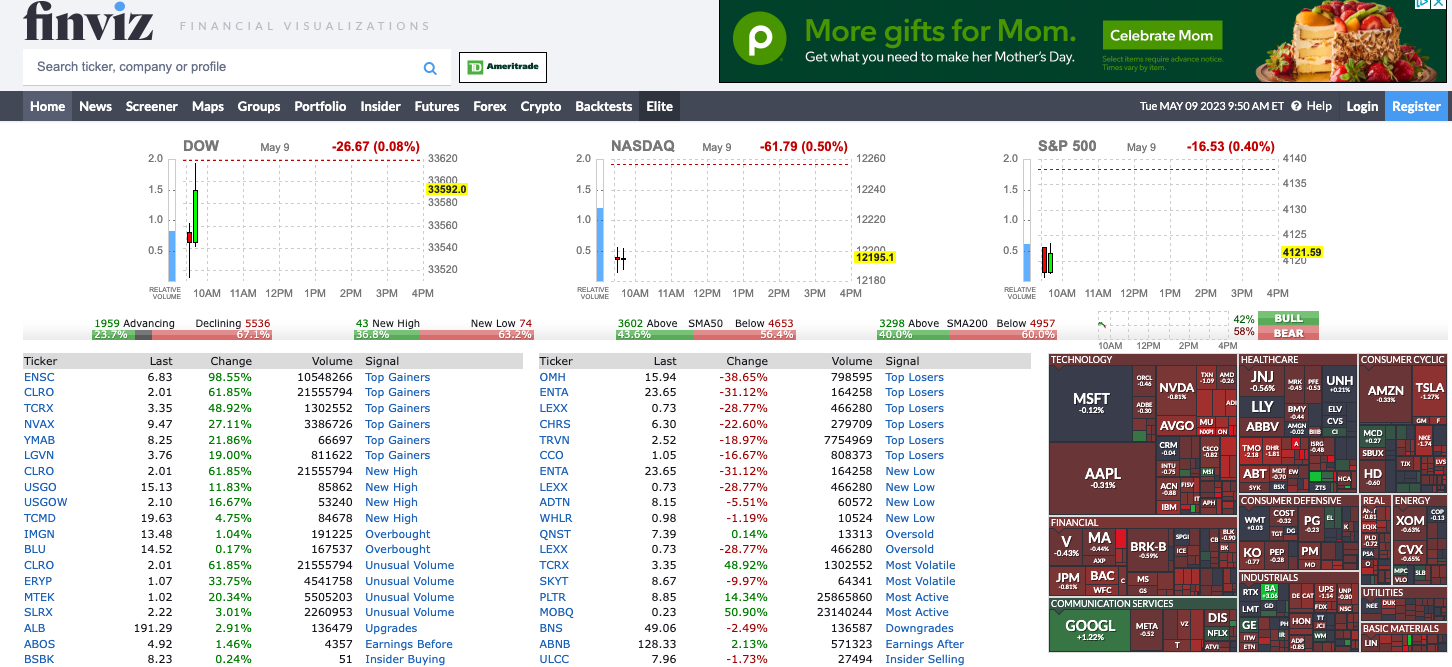Viewport: 1452px width, 667px height.
Task: Open the S&P 500 chart
Action: (1160, 220)
